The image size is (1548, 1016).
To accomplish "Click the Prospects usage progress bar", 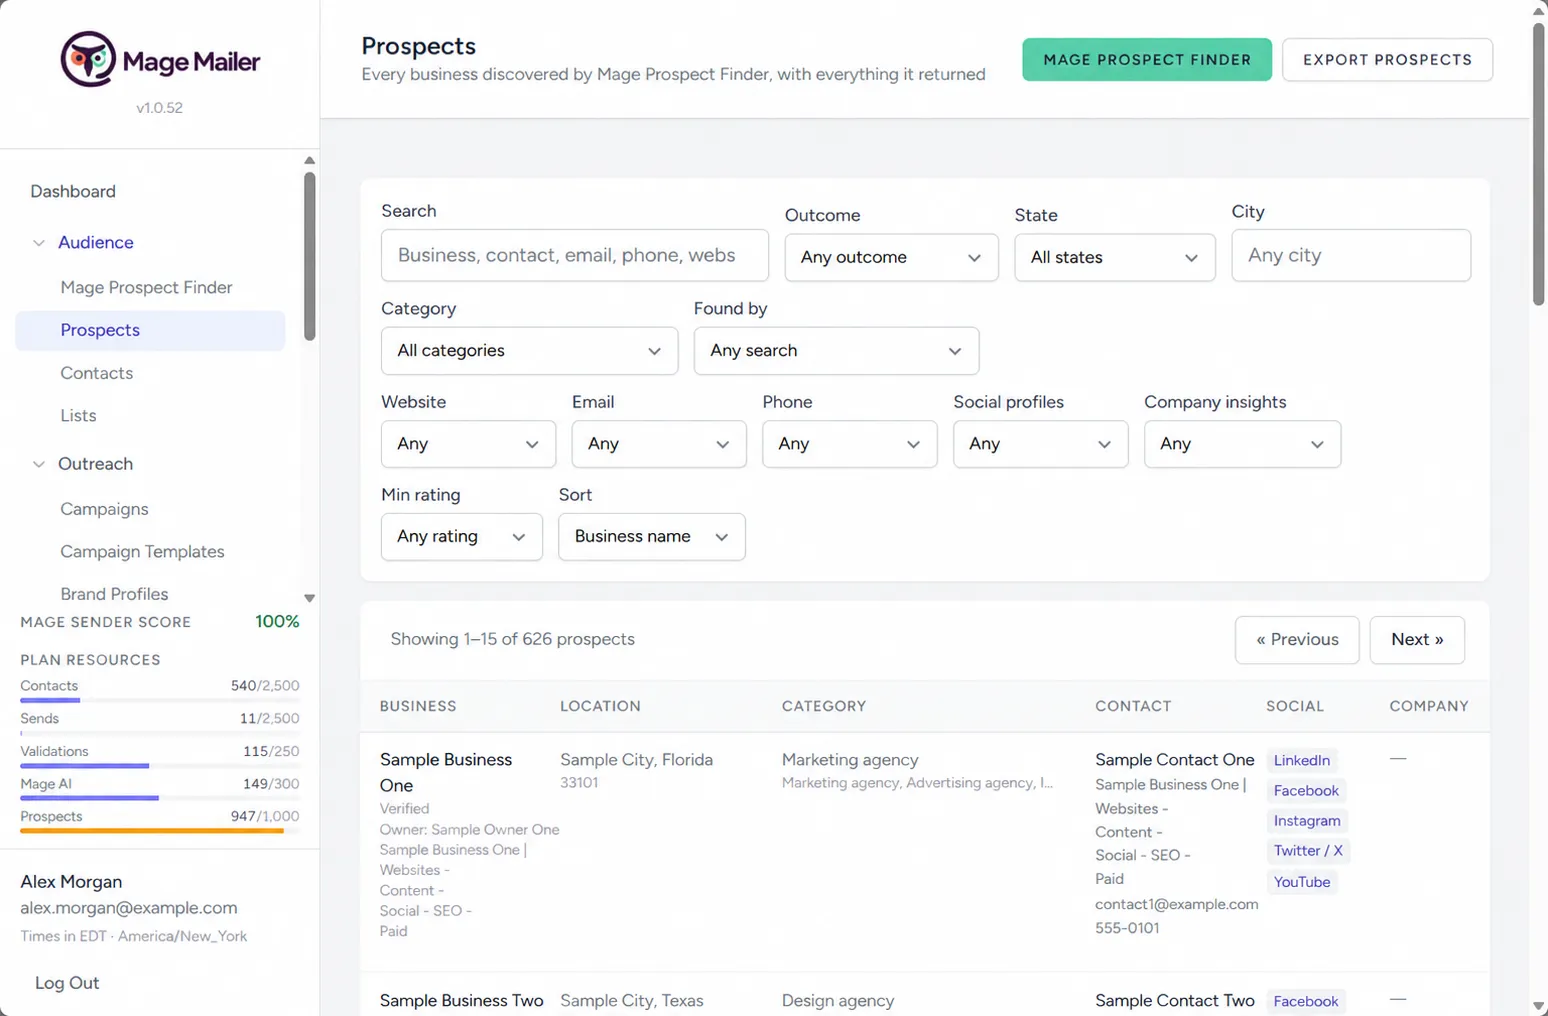I will click(x=159, y=831).
